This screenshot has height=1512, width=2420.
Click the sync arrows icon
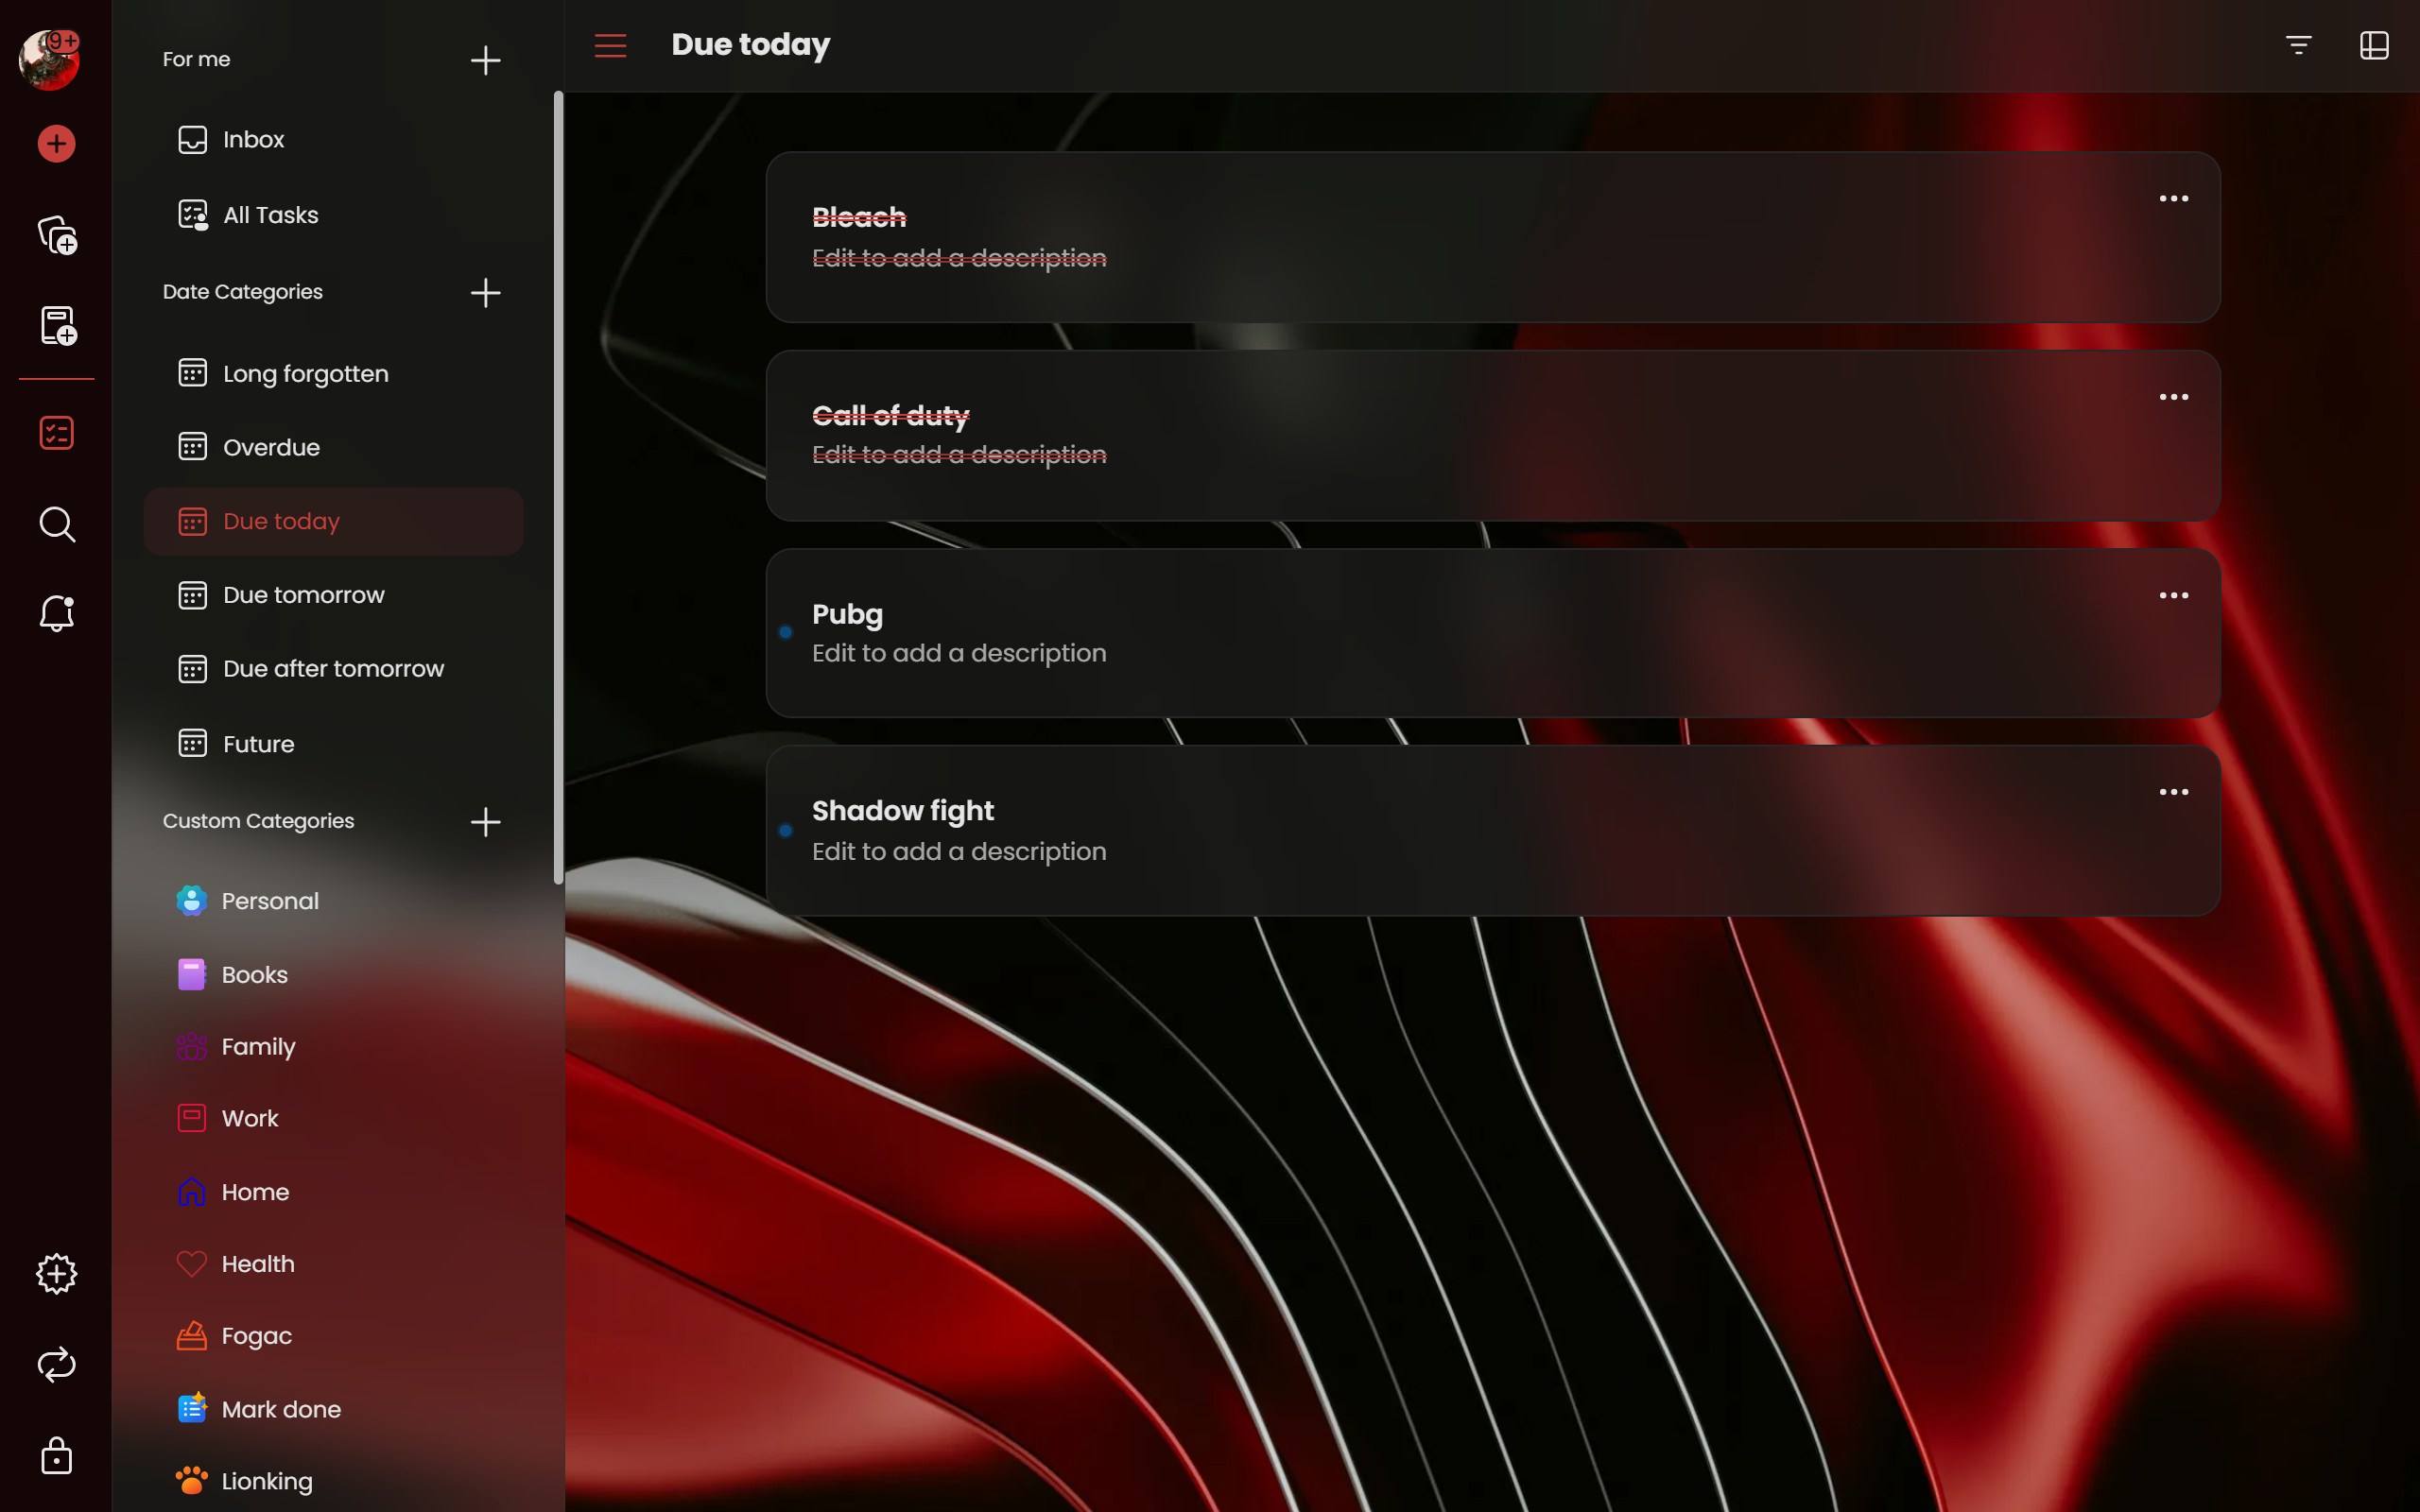tap(56, 1365)
